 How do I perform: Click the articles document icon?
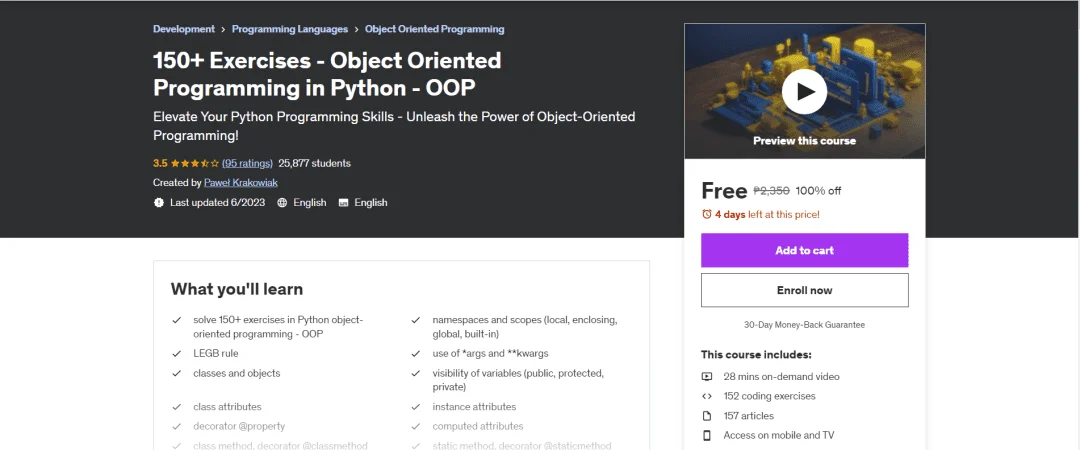tap(707, 416)
